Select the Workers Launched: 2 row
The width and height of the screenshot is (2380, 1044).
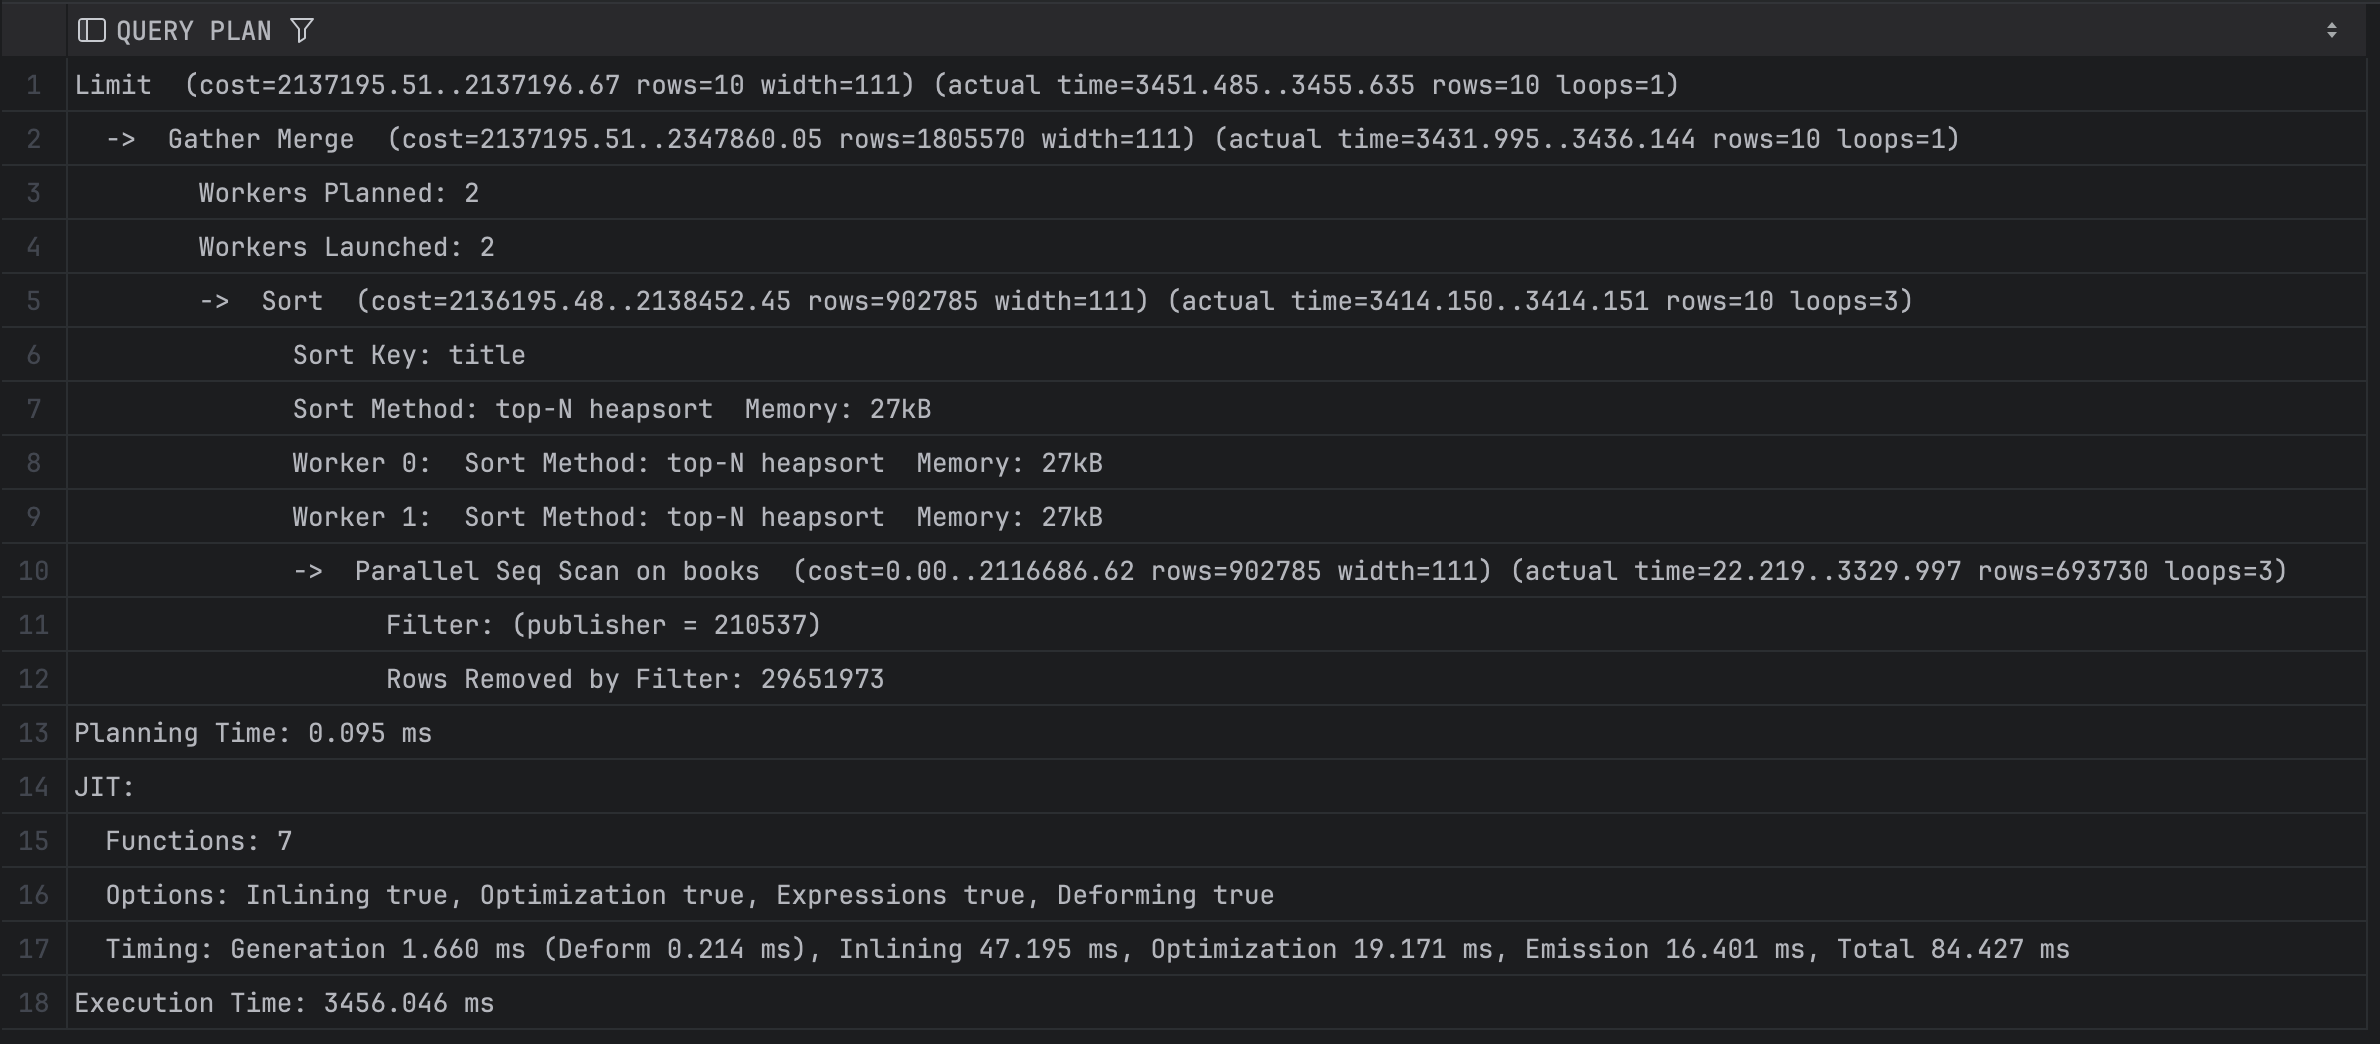pos(346,247)
